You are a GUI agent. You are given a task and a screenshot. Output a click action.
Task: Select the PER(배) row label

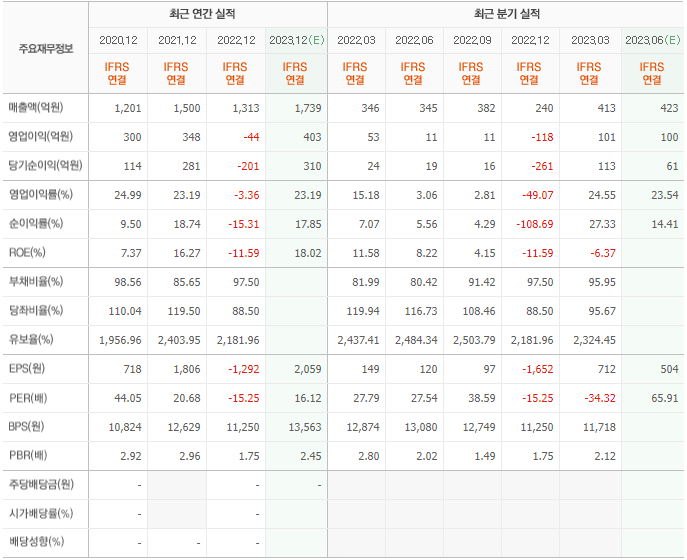[28, 398]
